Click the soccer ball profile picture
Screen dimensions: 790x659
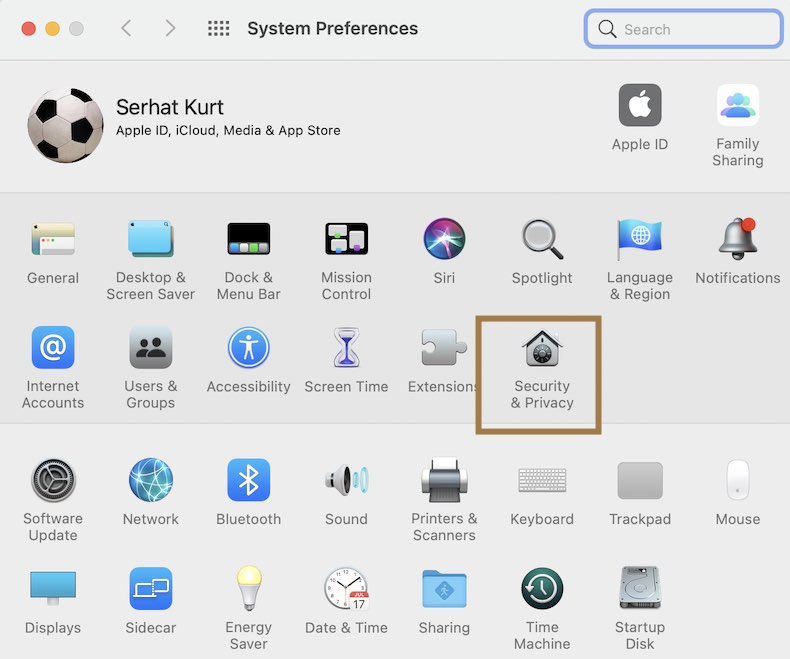point(65,125)
